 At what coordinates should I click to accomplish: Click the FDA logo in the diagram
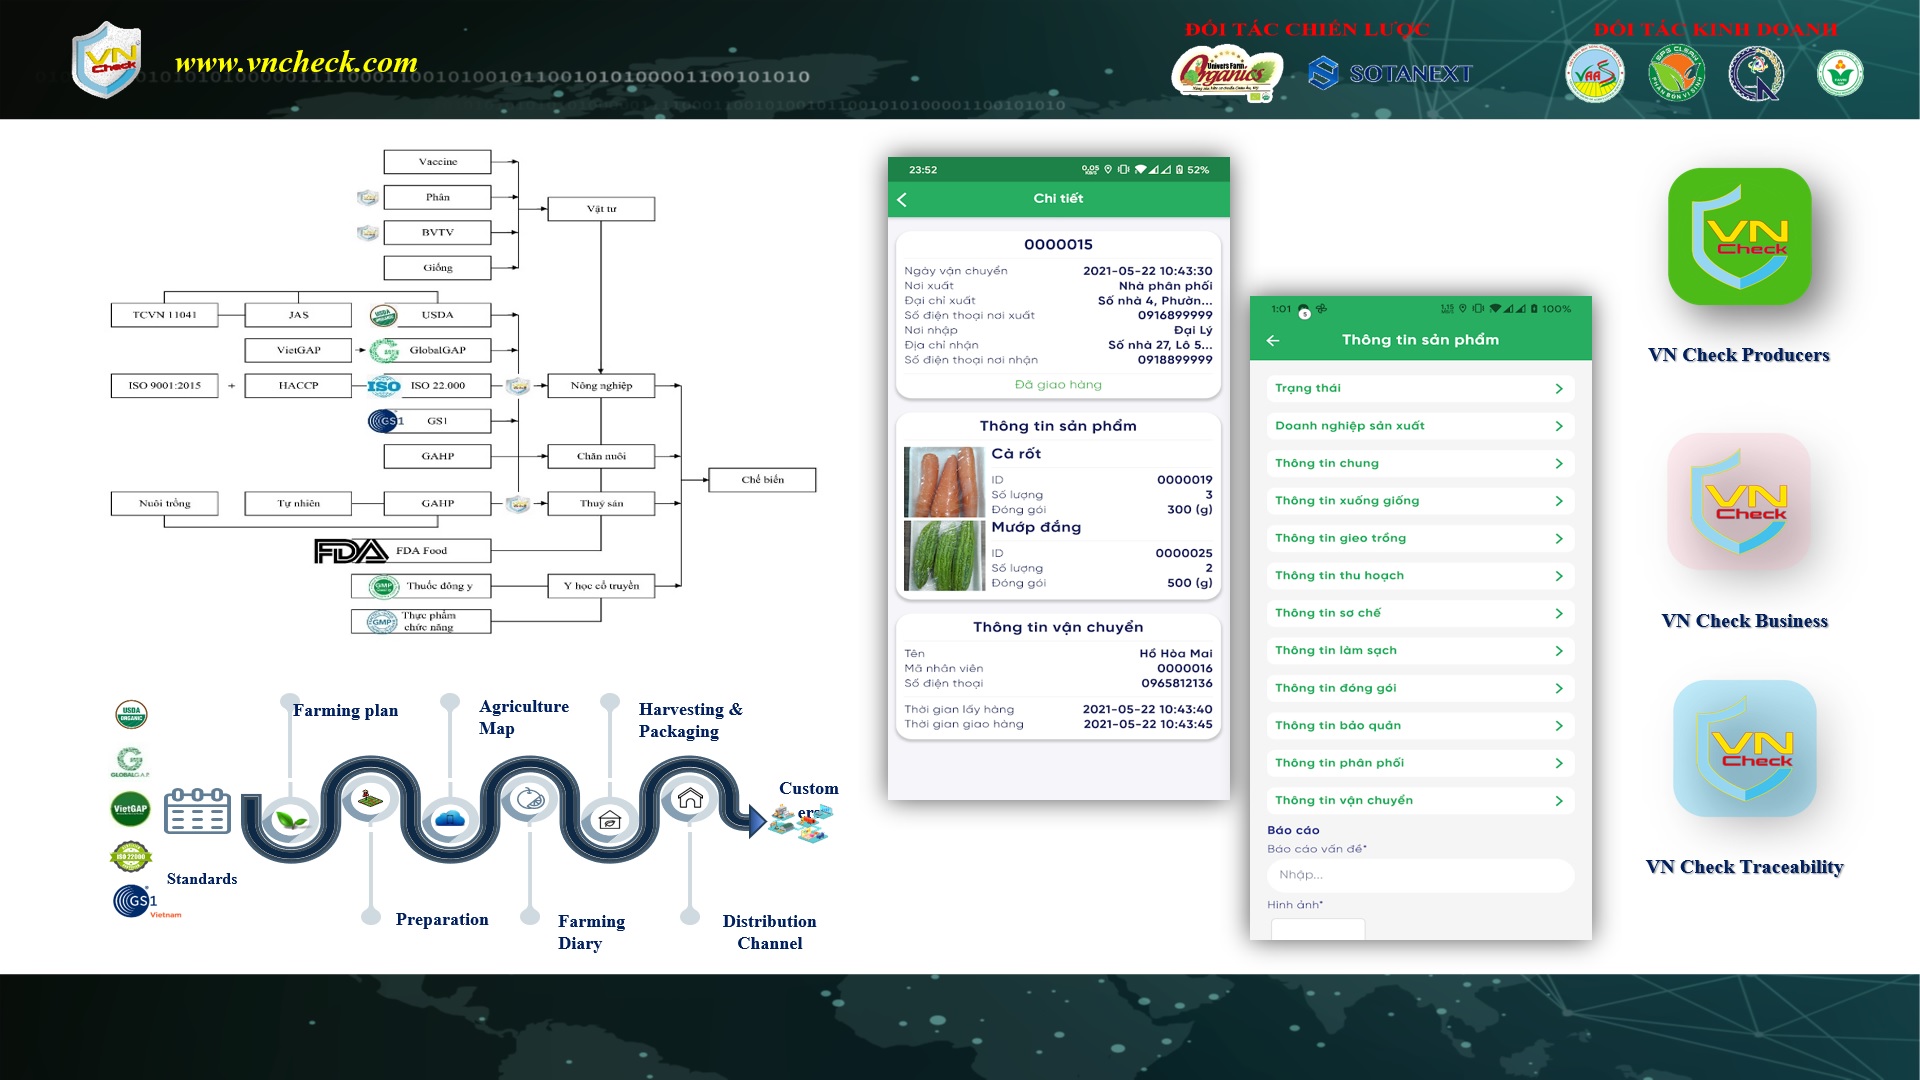click(x=350, y=551)
